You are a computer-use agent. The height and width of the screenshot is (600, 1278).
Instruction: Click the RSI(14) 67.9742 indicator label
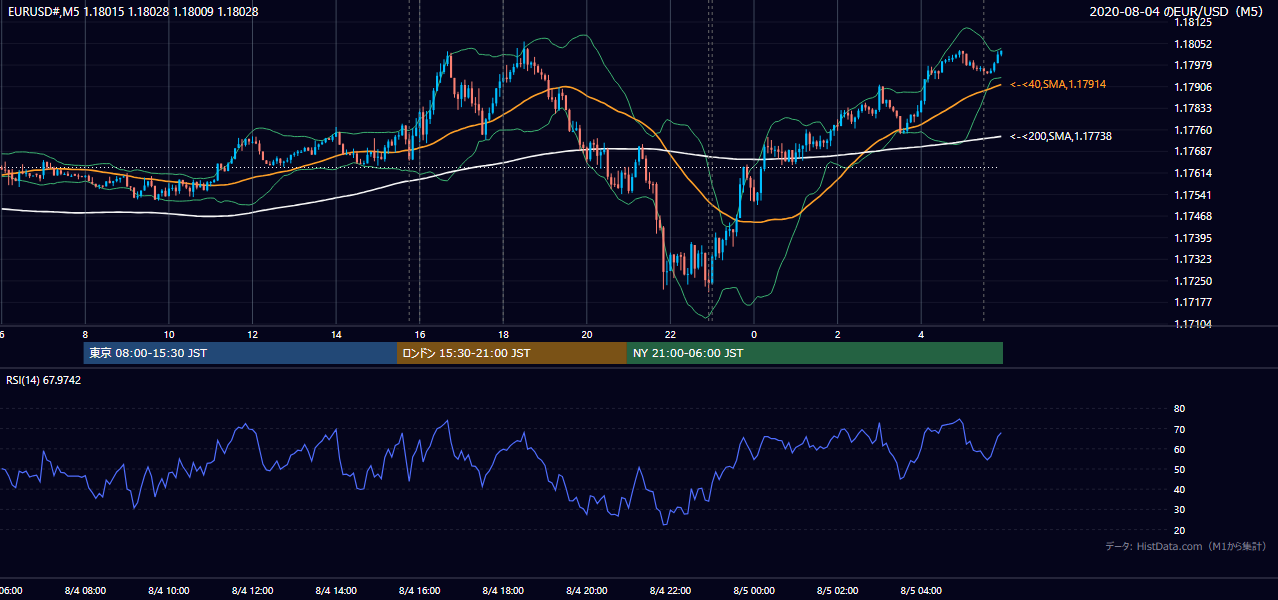[44, 380]
